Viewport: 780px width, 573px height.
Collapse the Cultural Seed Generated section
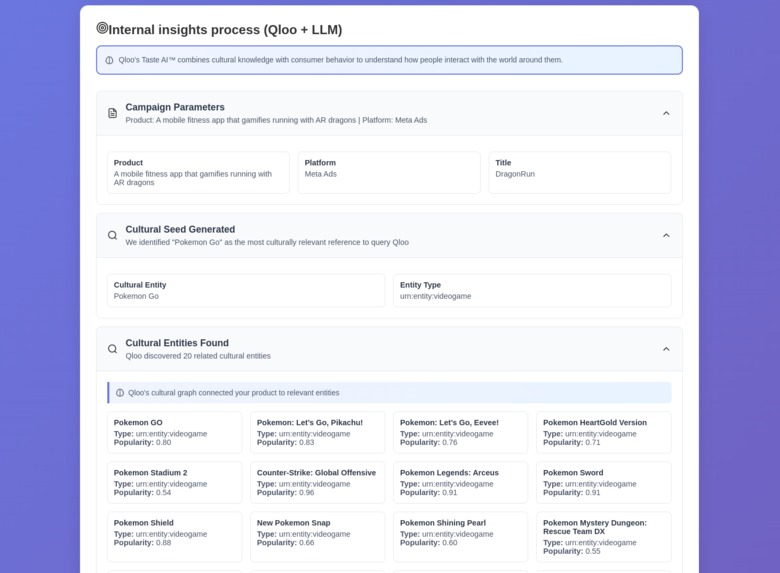coord(666,235)
